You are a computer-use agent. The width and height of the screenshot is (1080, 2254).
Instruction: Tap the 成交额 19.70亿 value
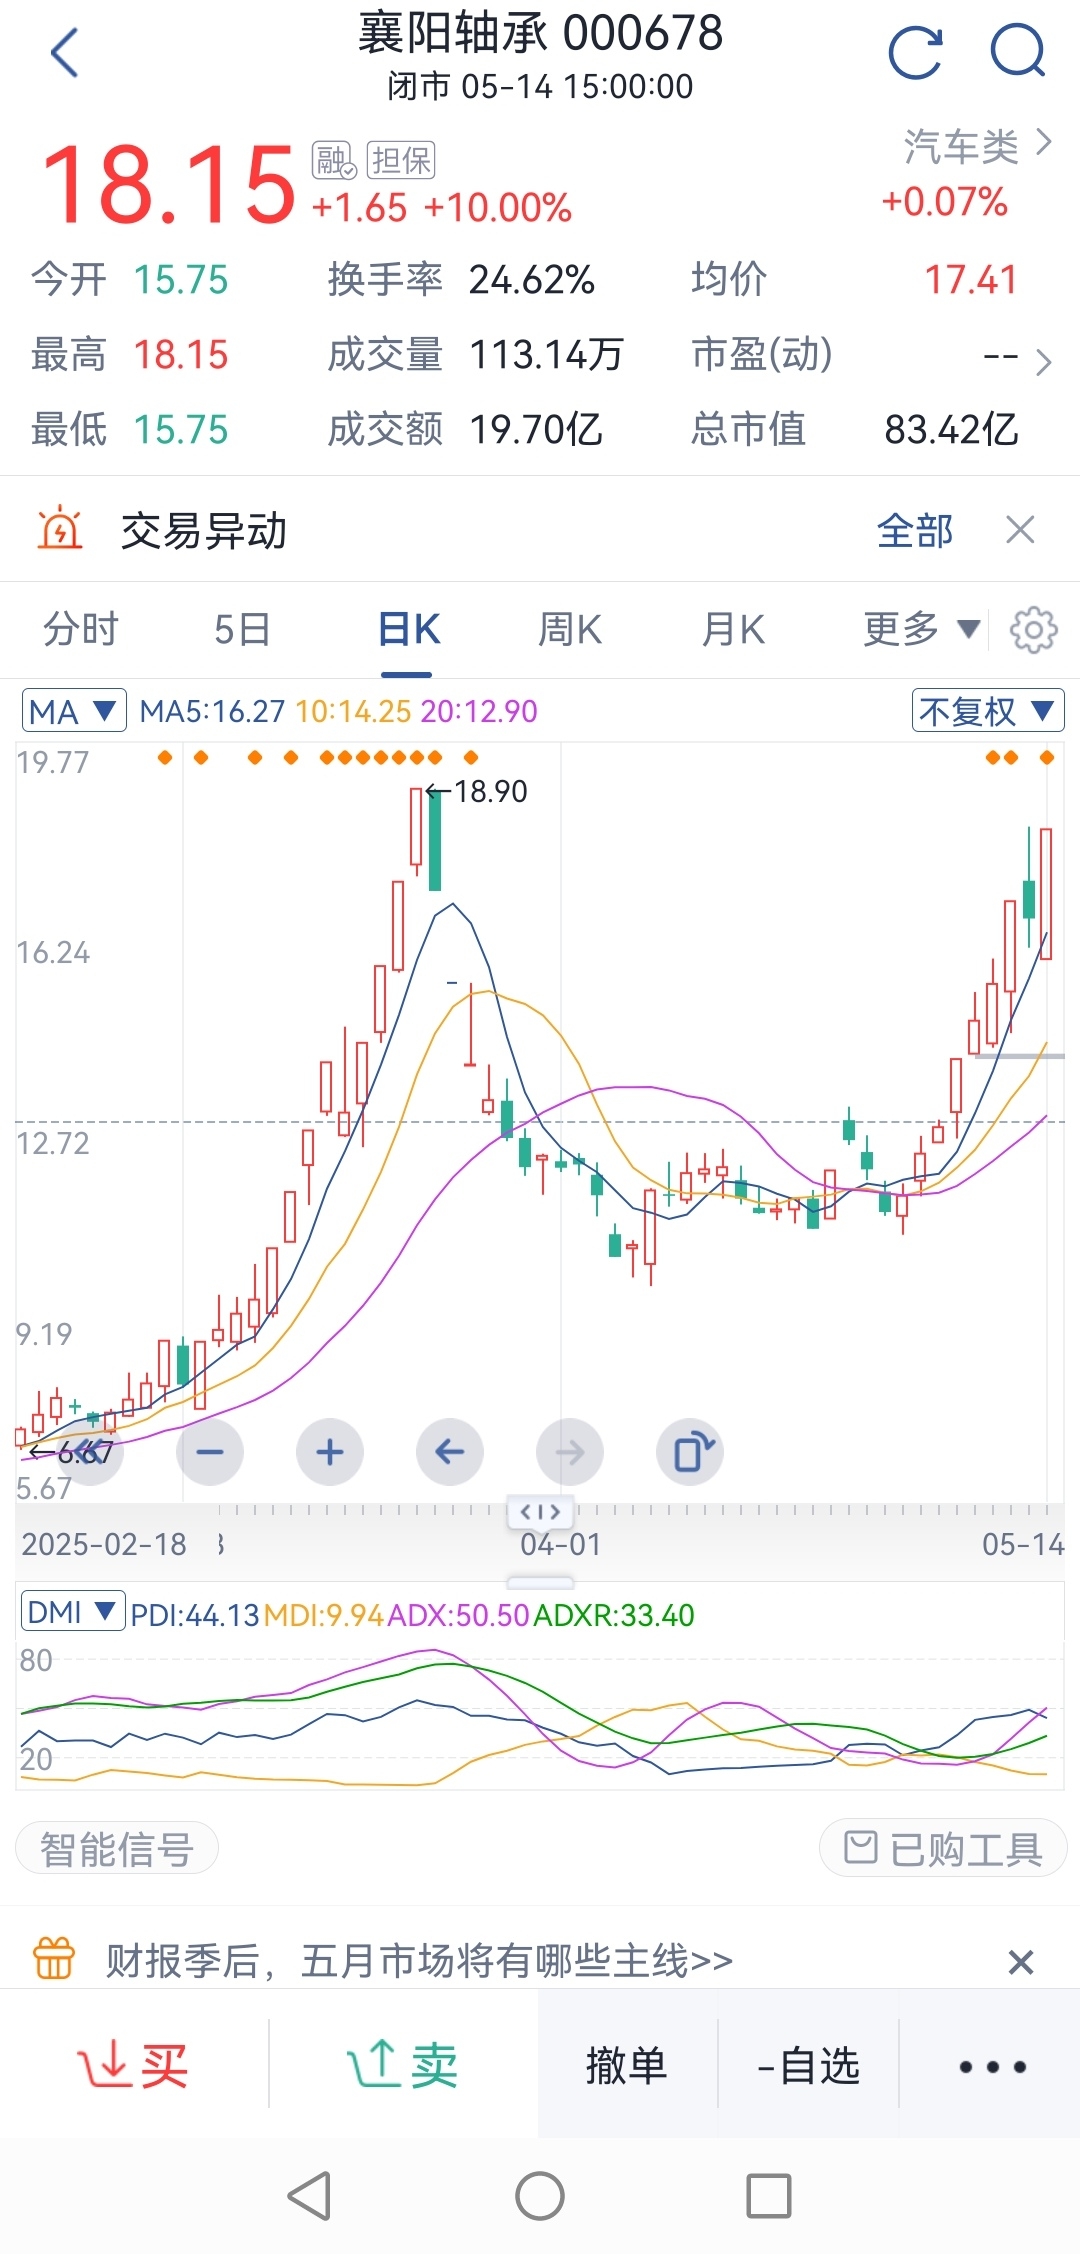pos(536,430)
